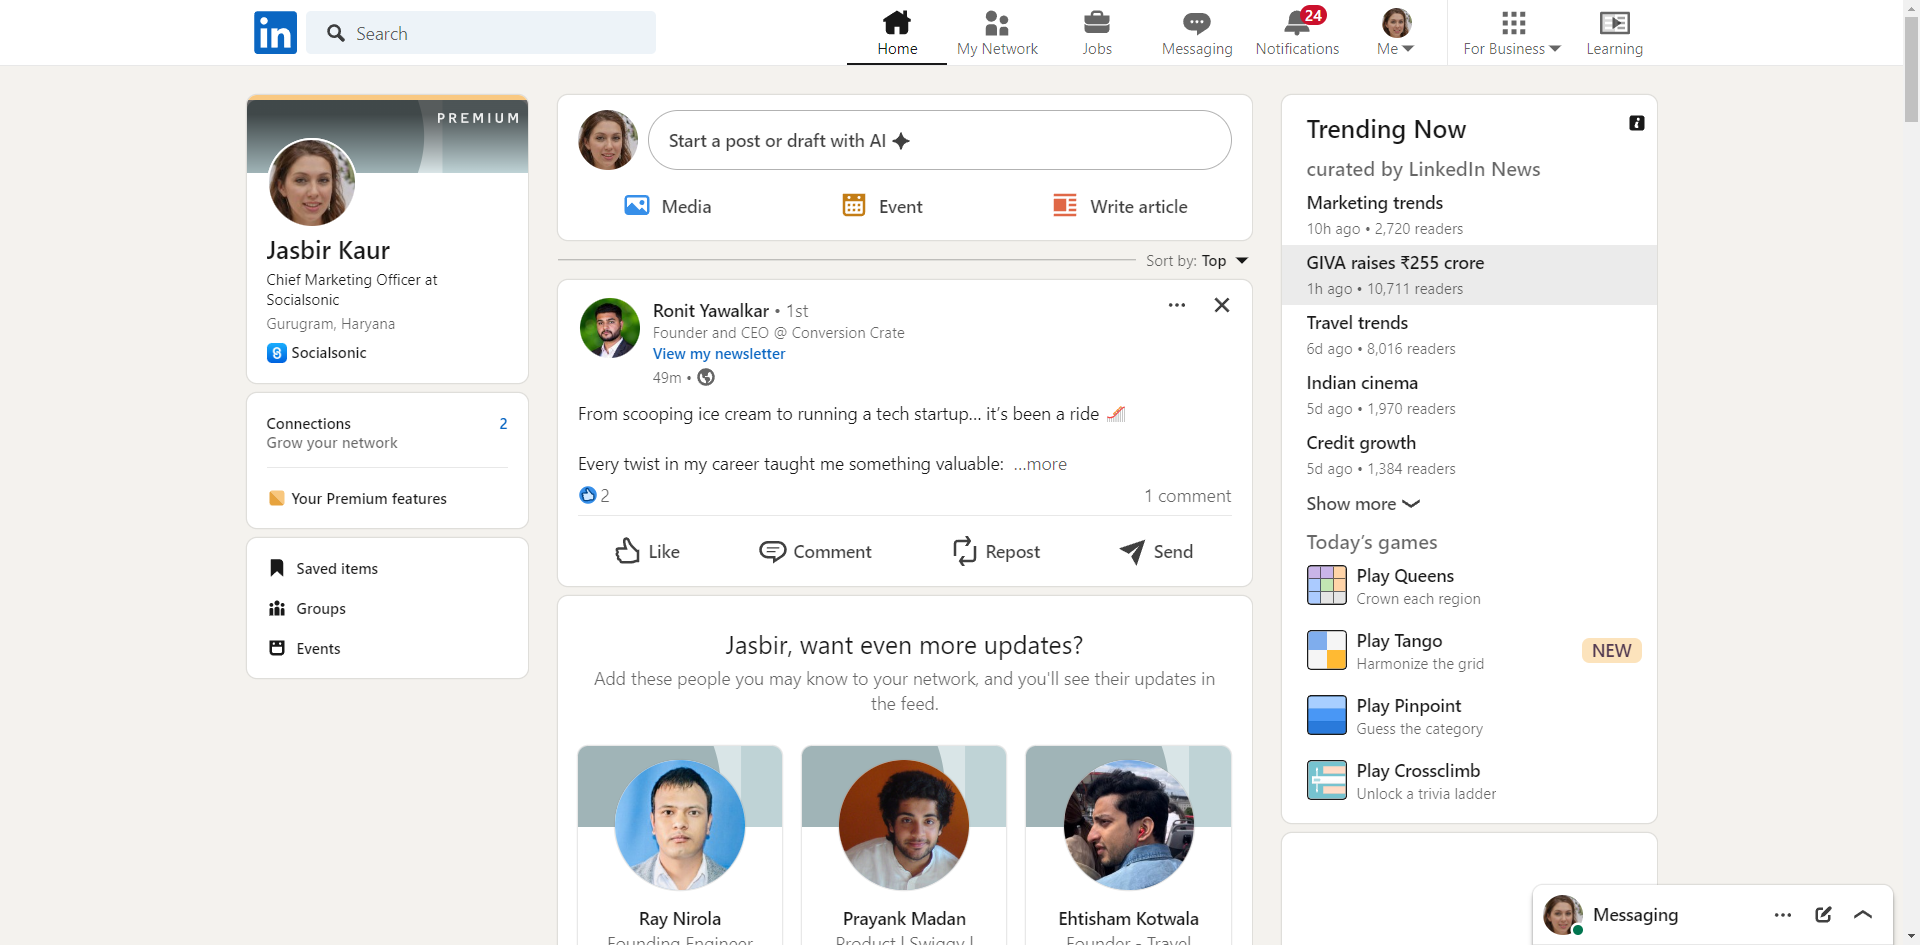The image size is (1920, 945).
Task: Add Media to a new post
Action: tap(667, 206)
